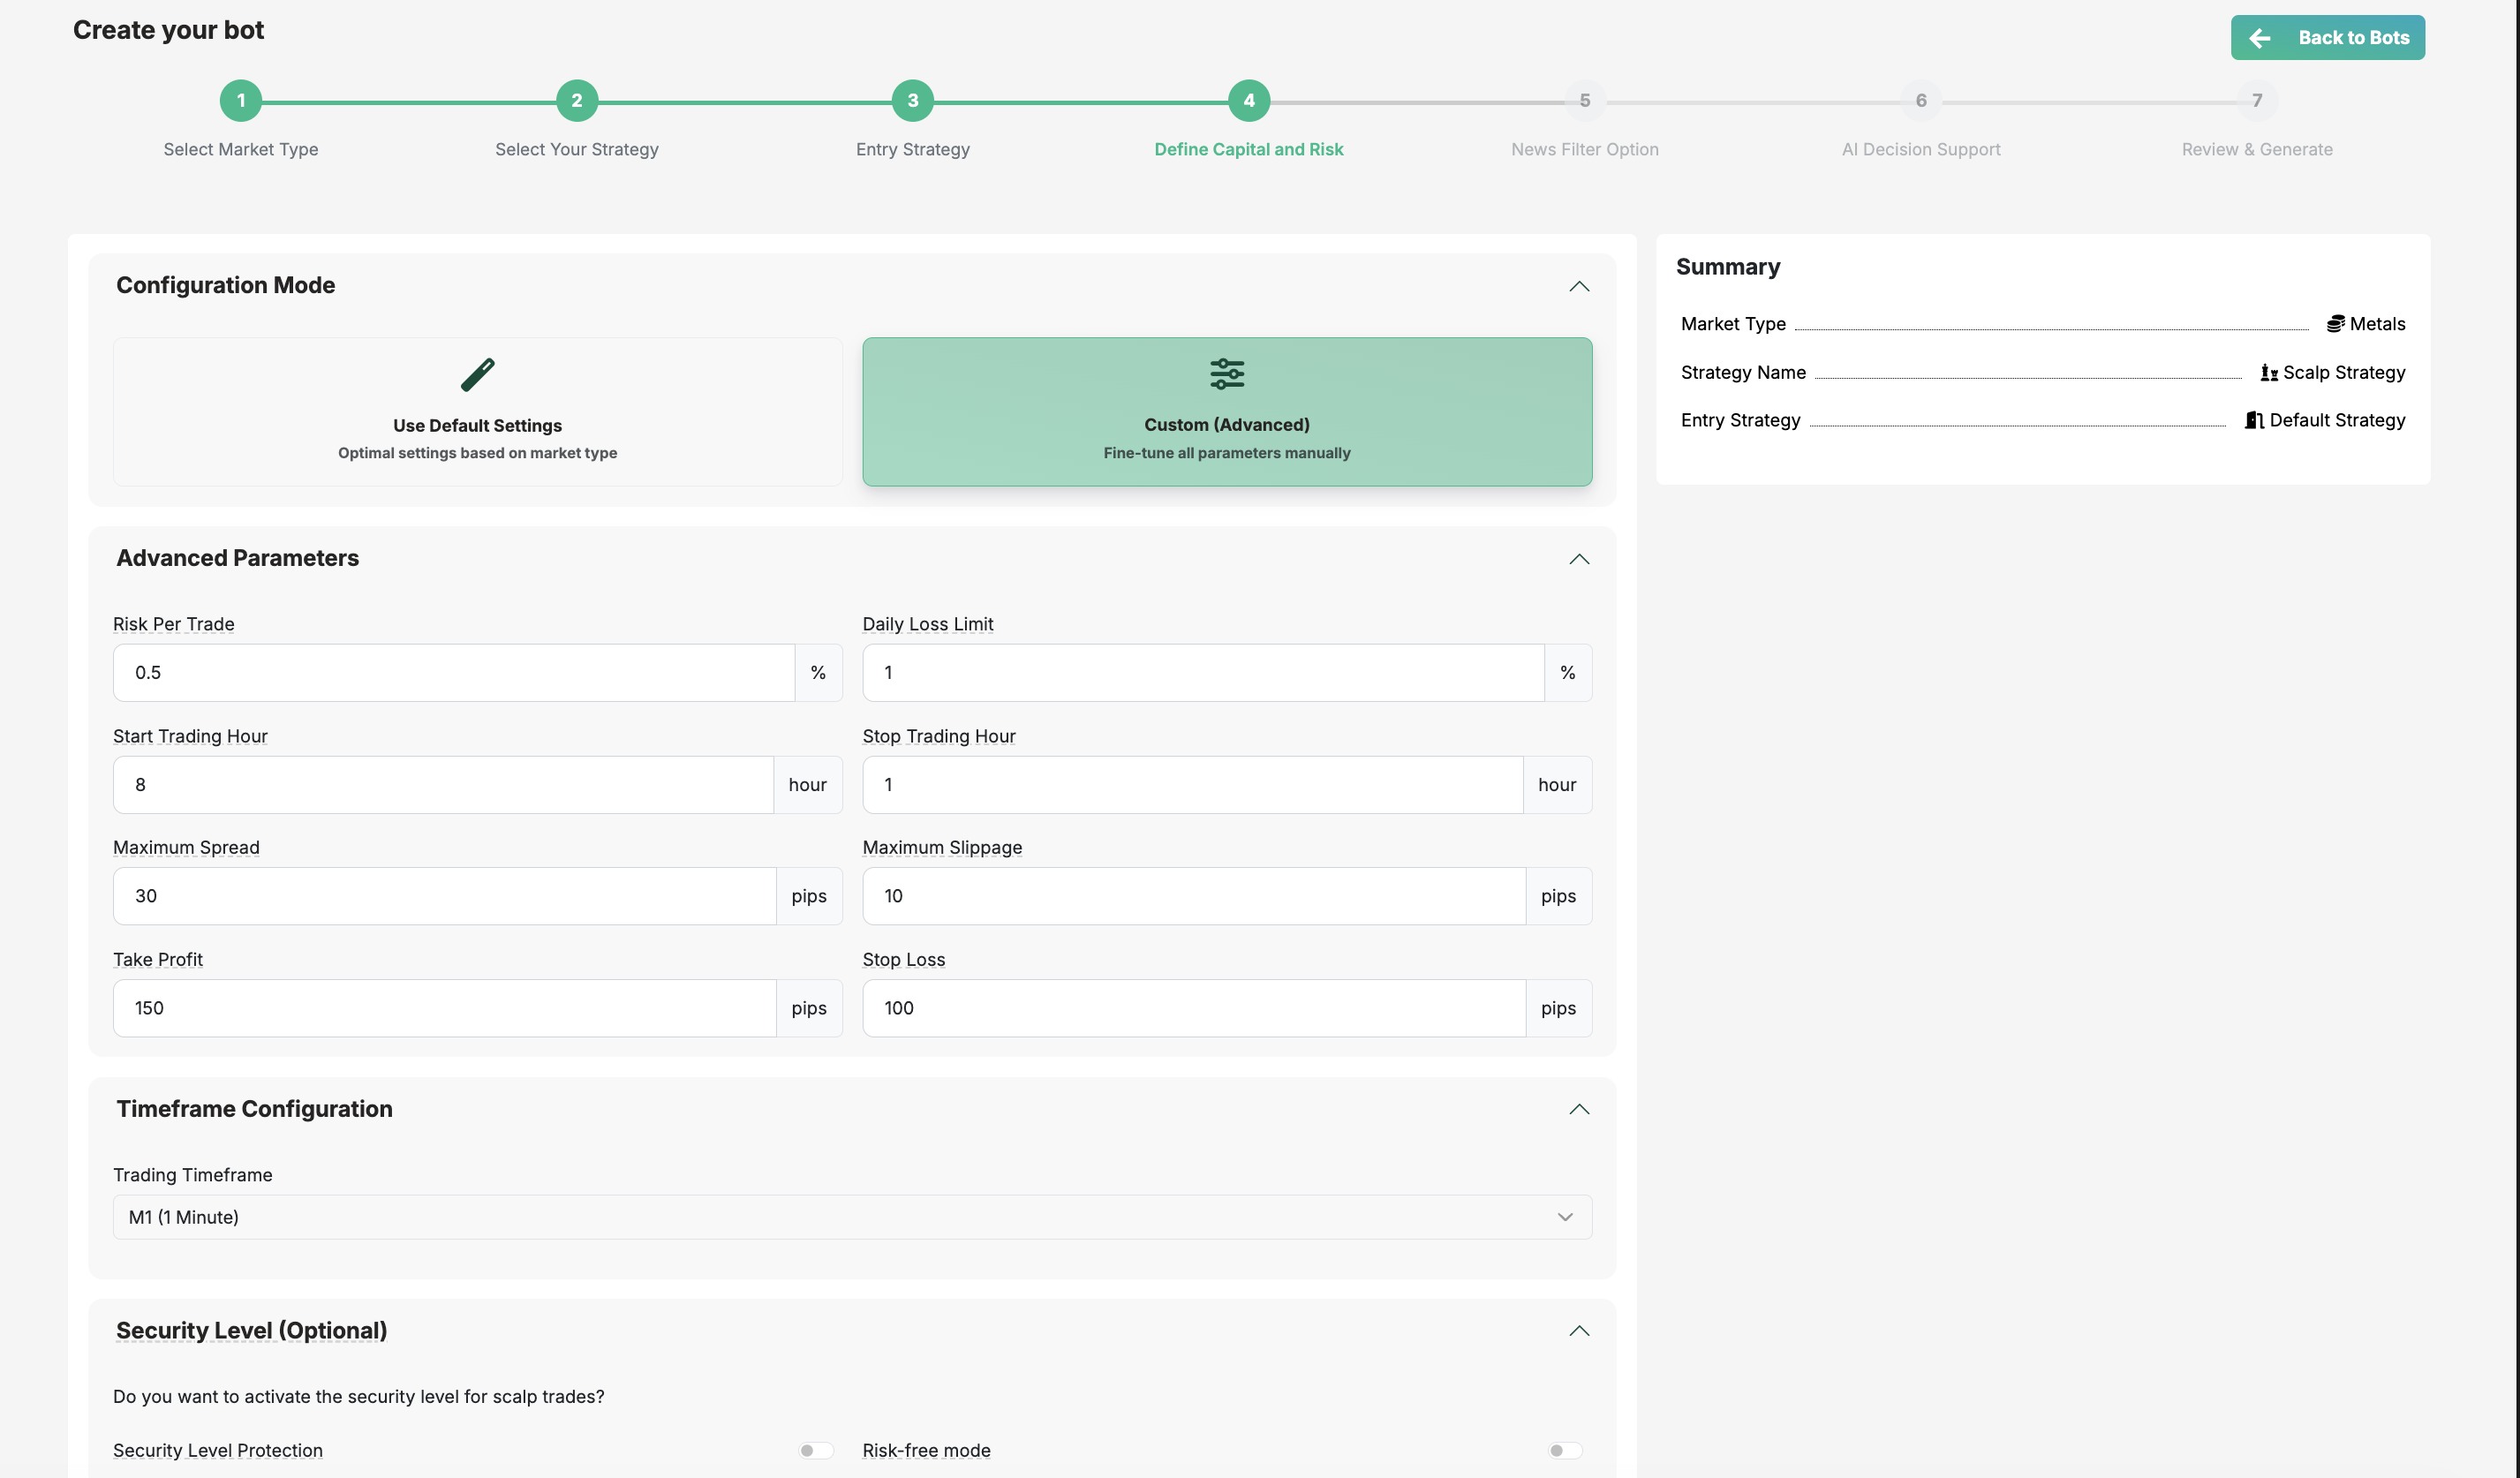Viewport: 2520px width, 1478px height.
Task: Click the step 1 circle icon
Action: click(241, 101)
